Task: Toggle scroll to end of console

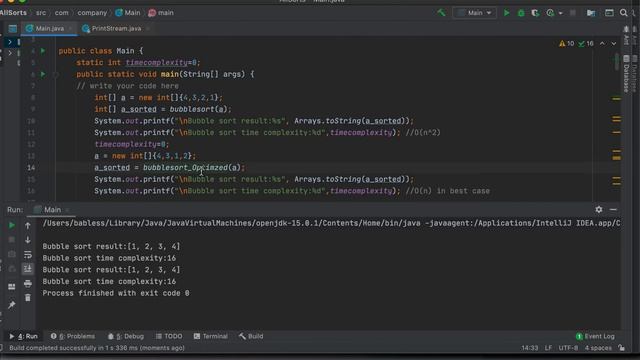Action: point(27,269)
